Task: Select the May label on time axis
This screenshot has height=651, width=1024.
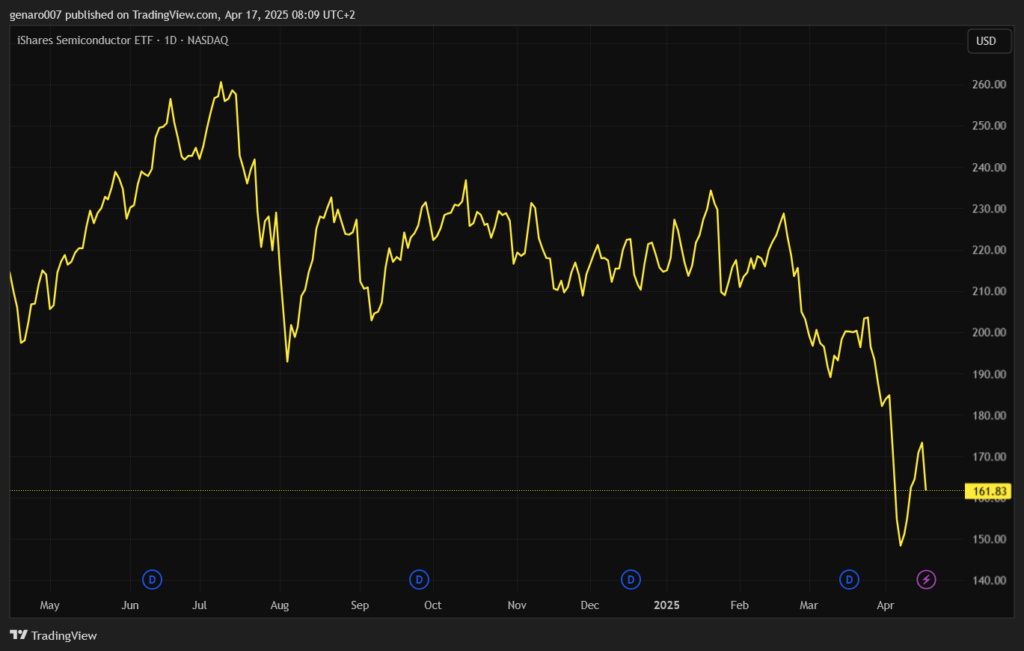Action: tap(49, 606)
